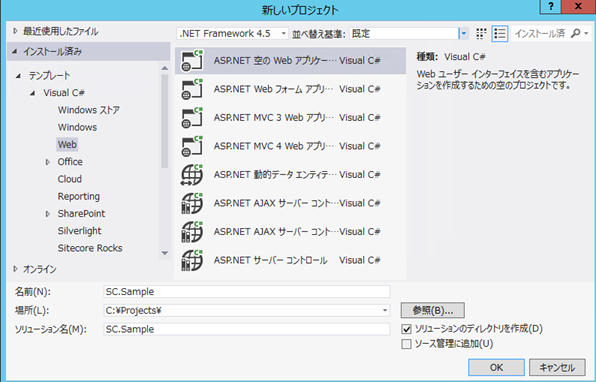Expand the オンライン section

point(15,269)
